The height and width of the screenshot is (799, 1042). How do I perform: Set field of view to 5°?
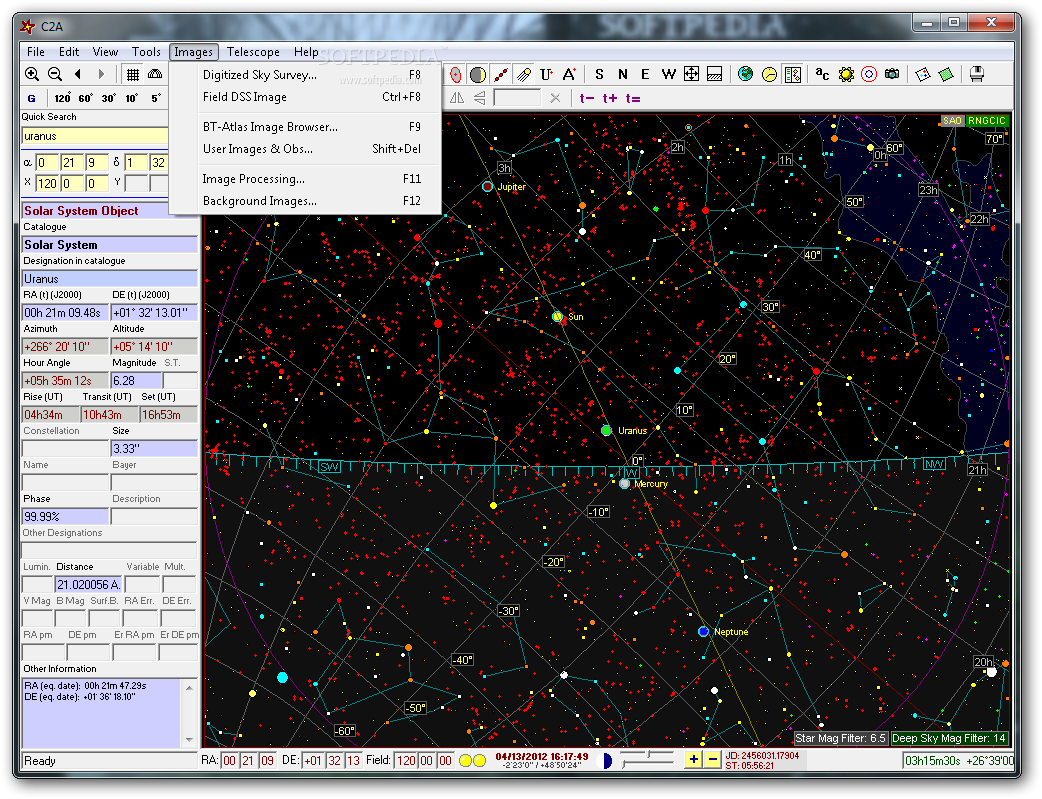coord(156,98)
